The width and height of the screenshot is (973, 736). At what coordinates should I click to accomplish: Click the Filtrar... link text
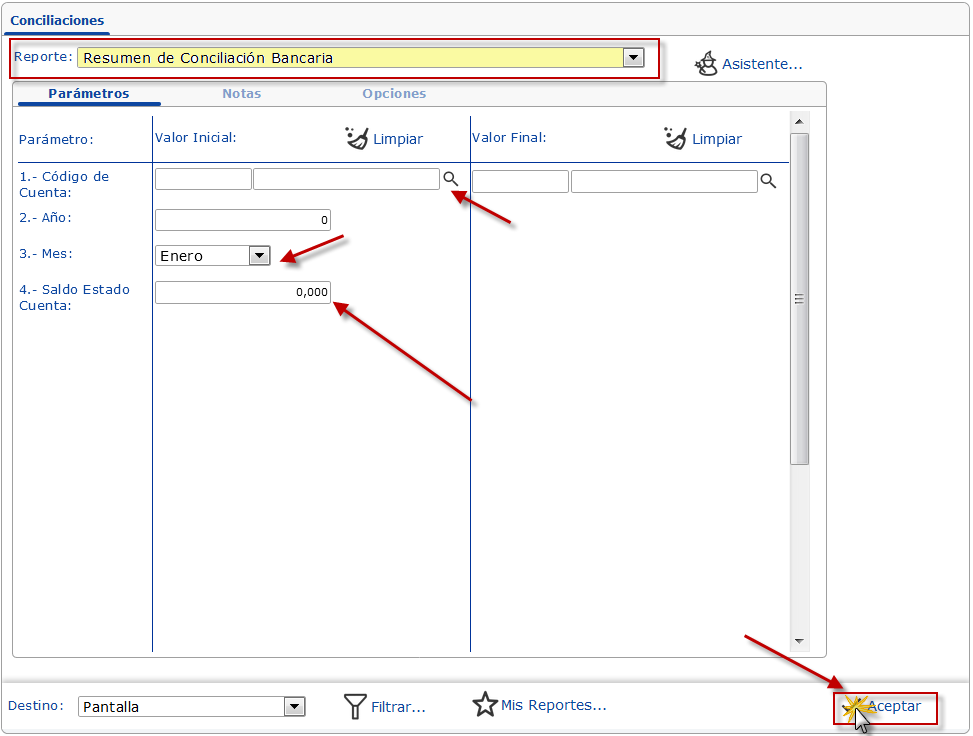coord(398,707)
